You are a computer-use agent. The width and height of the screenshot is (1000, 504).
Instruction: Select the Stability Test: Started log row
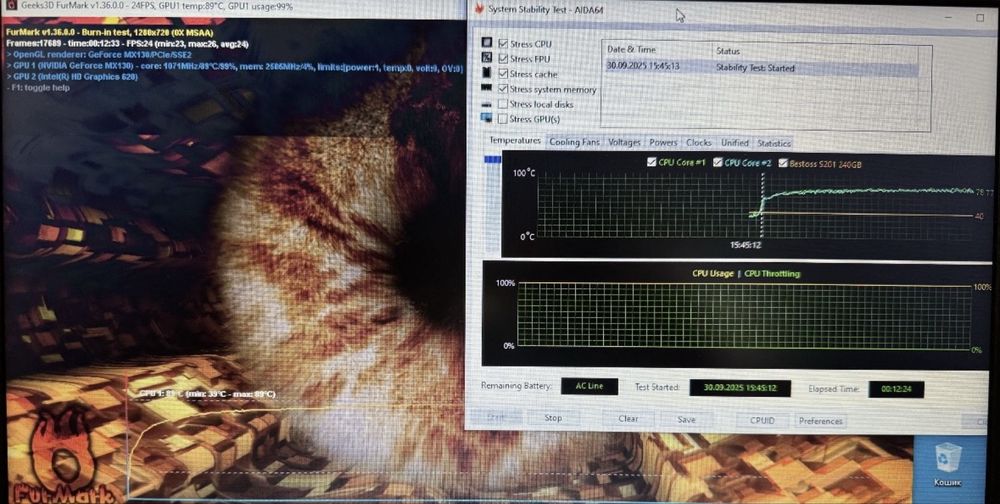point(761,67)
